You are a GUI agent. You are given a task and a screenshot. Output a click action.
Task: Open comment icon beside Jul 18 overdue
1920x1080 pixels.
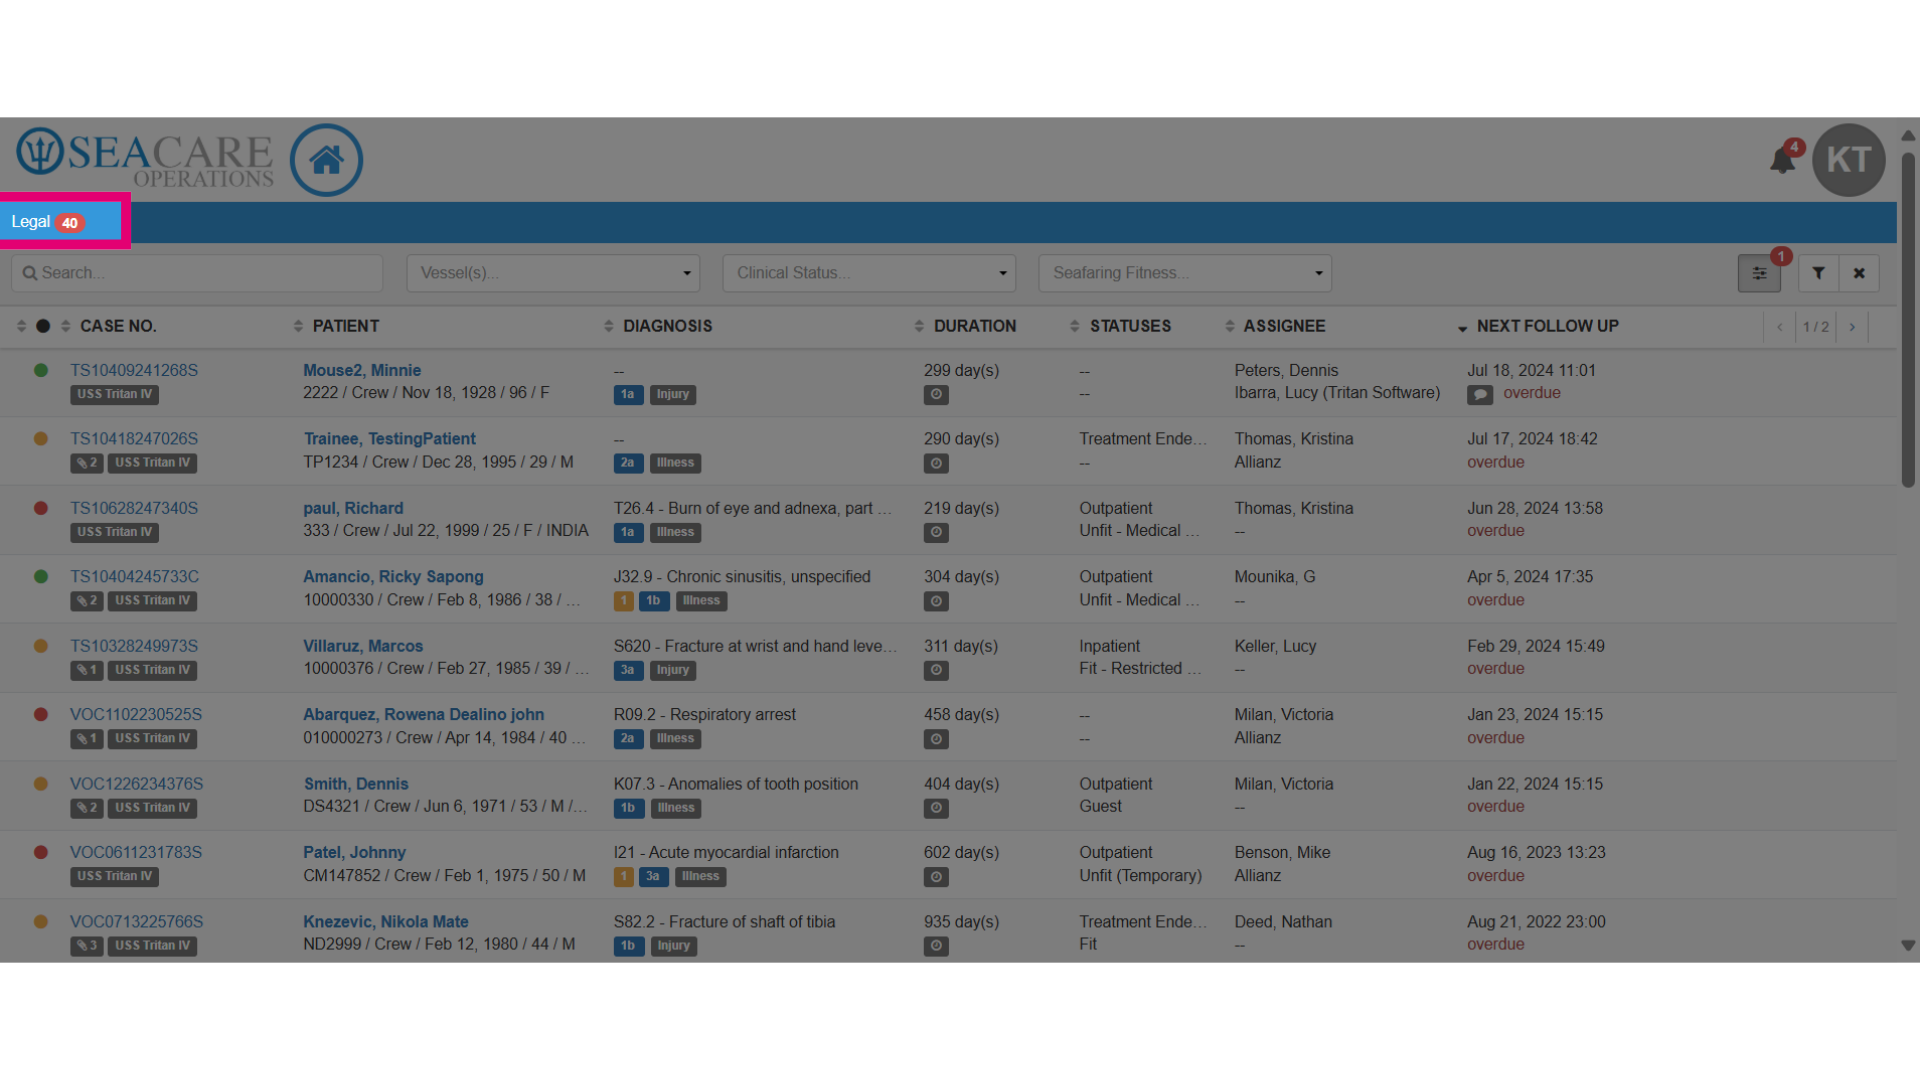coord(1480,395)
